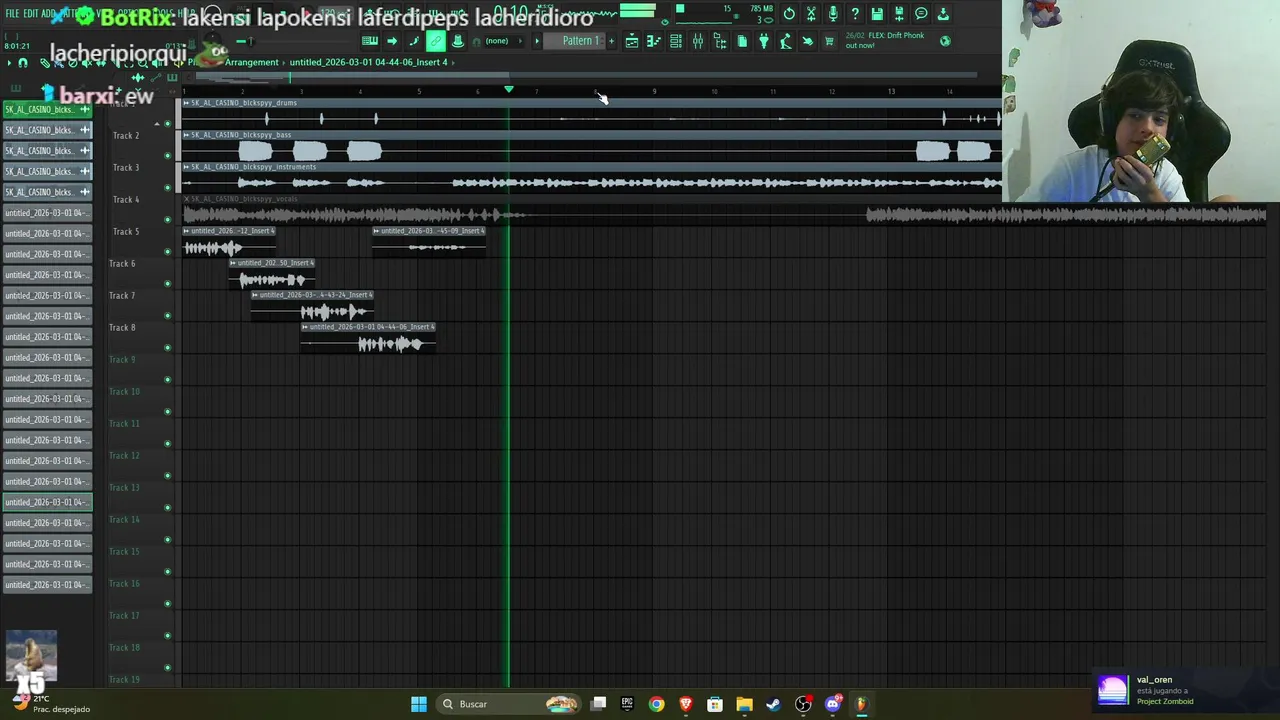Open Epic Games launcher from the taskbar
Image resolution: width=1280 pixels, height=720 pixels.
coord(627,704)
